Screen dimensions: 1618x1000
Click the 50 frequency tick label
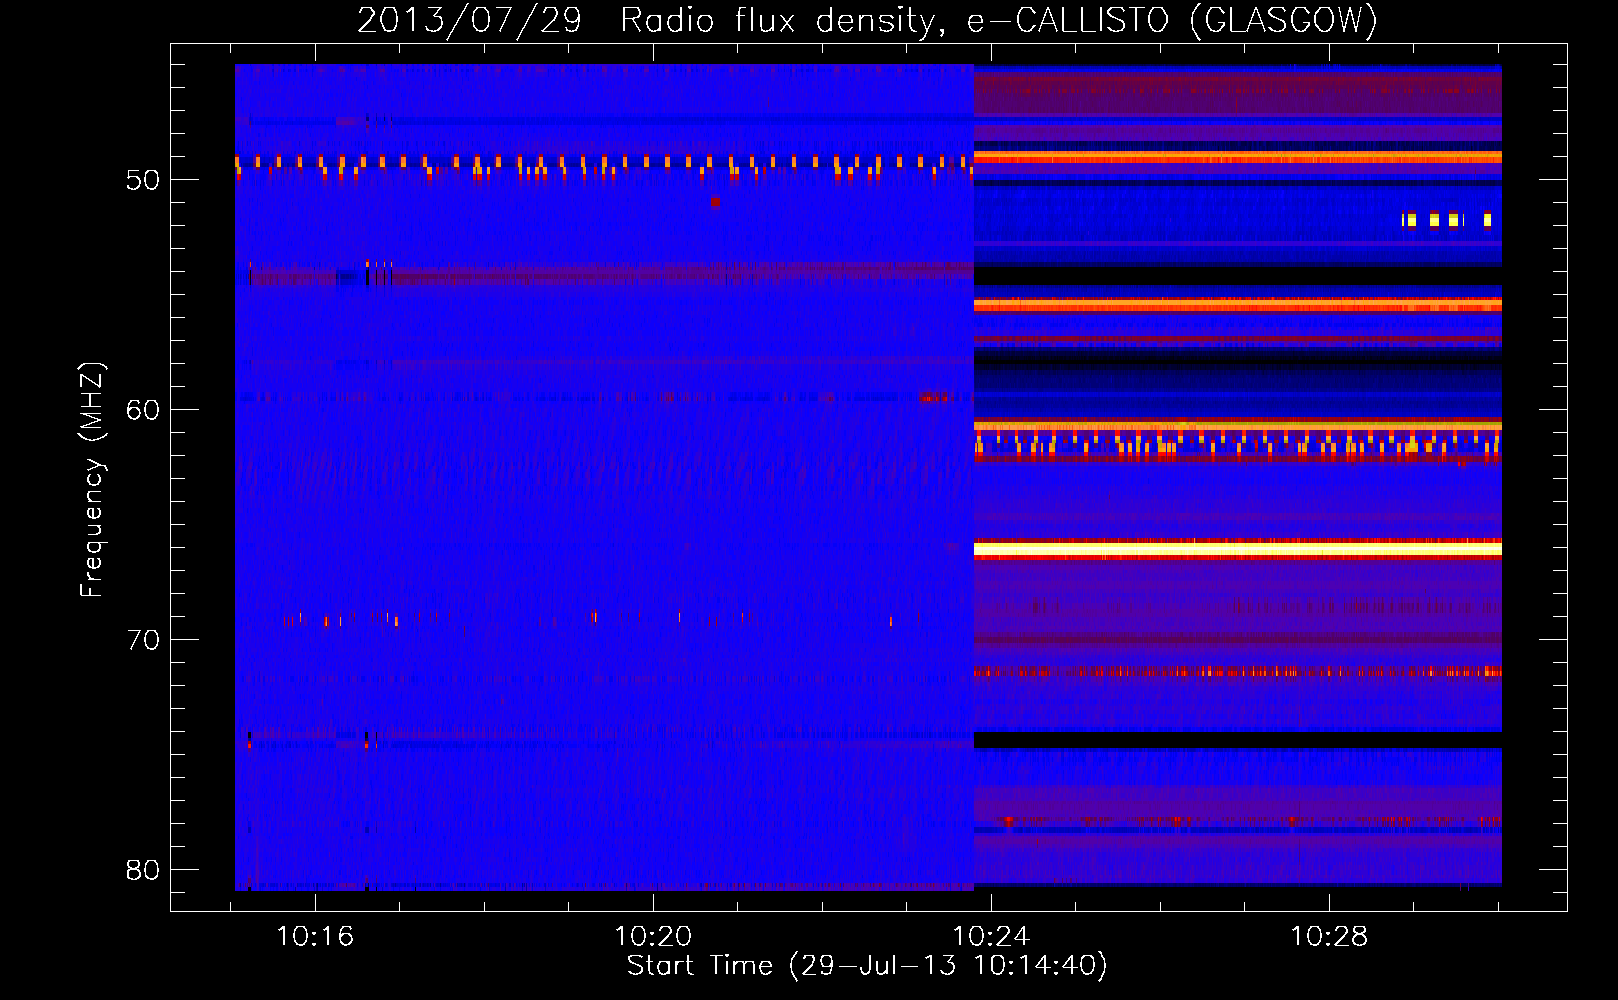143,181
